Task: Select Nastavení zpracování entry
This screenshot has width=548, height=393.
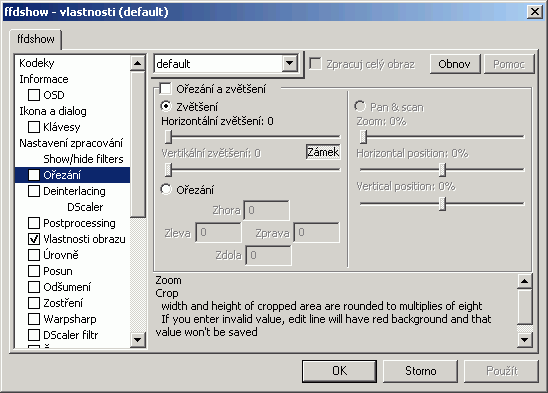Action: coord(71,143)
